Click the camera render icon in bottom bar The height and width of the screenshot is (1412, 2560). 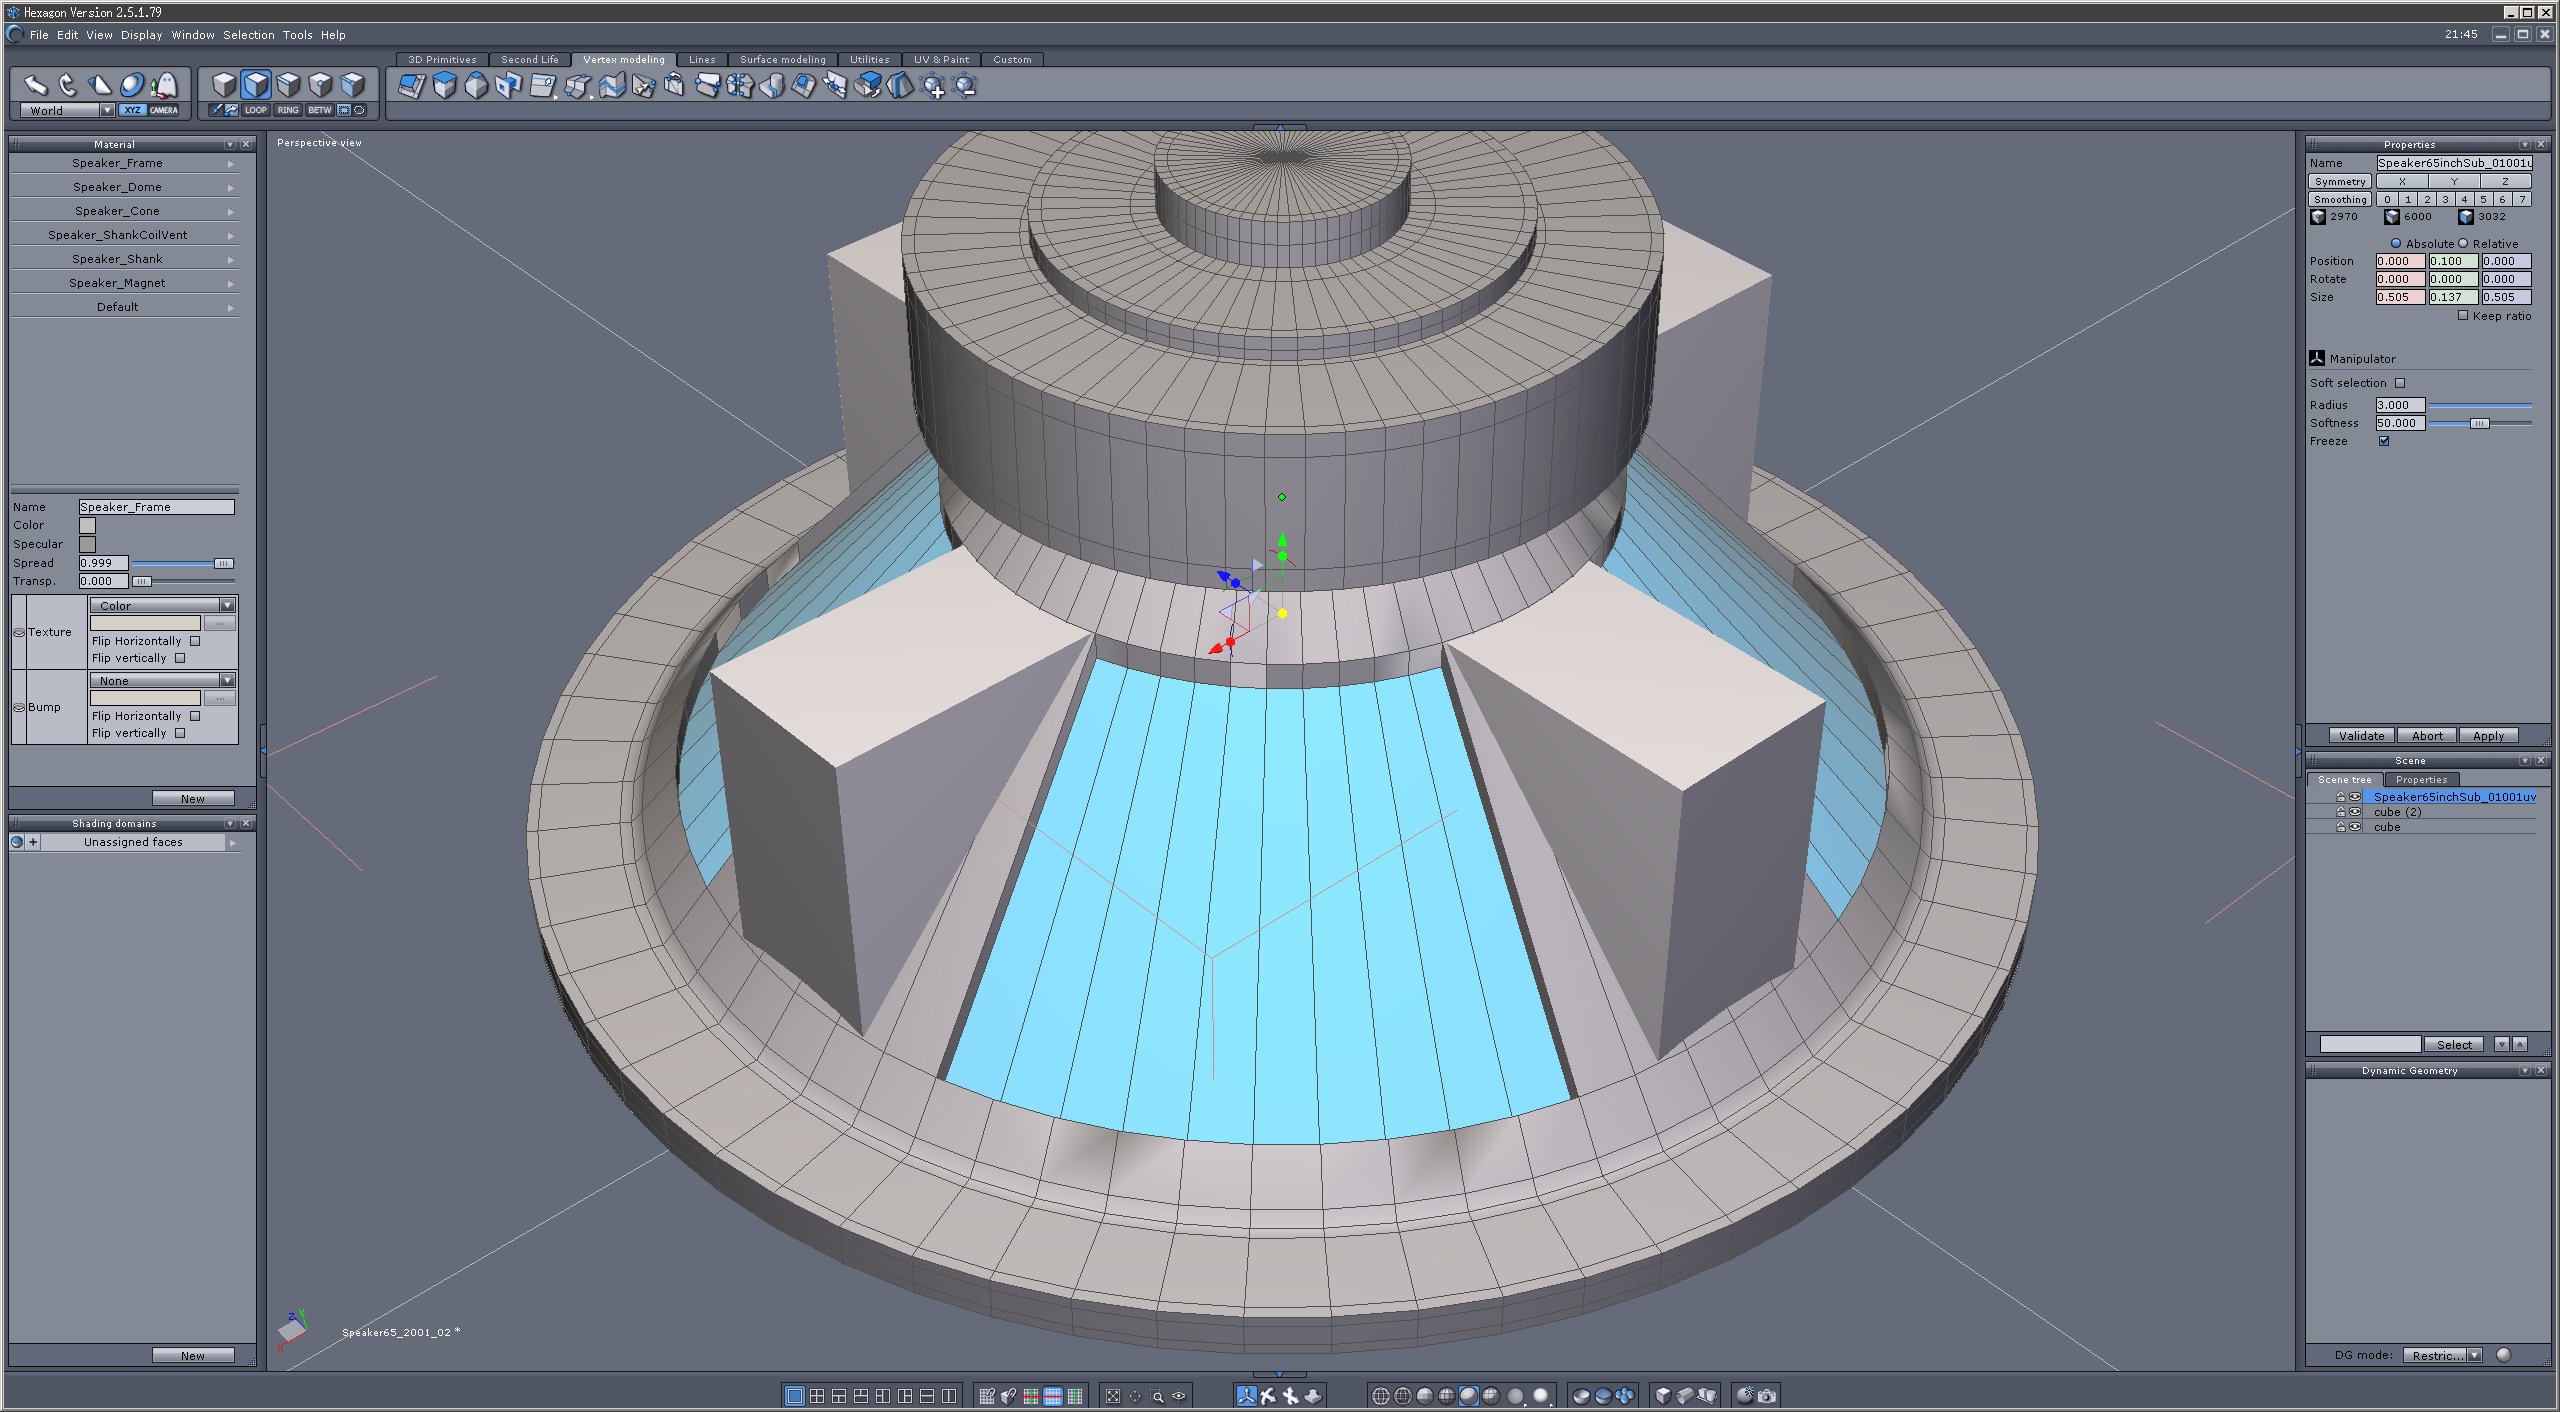coord(1767,1396)
